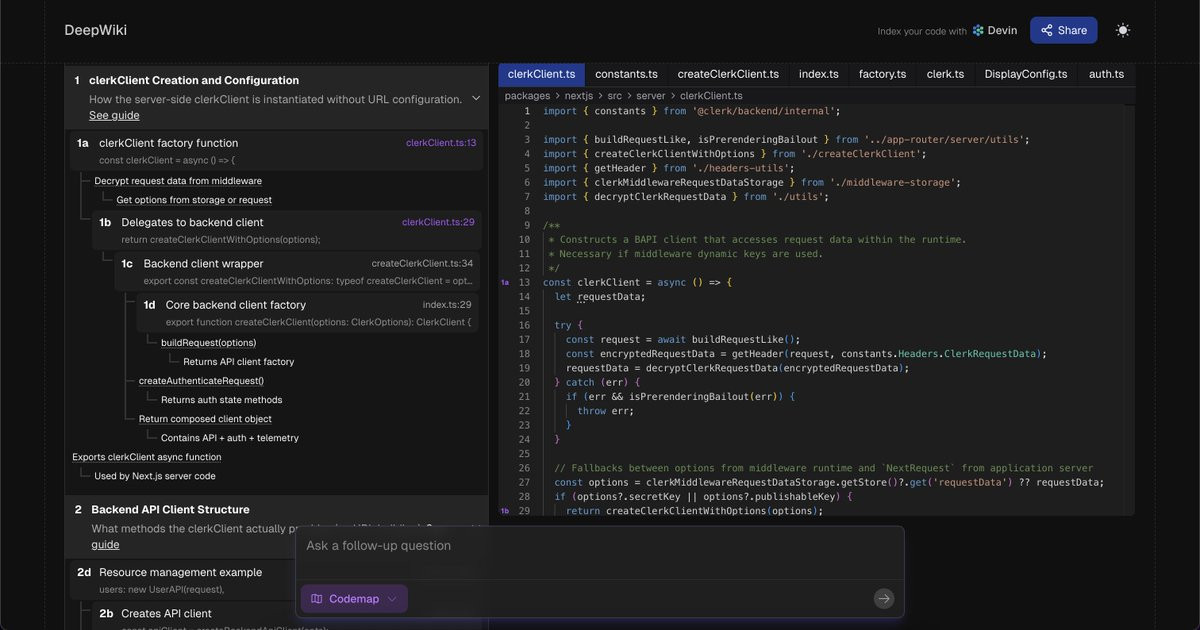The width and height of the screenshot is (1200, 630).
Task: Open the createClerkClient.ts tab
Action: coord(728,74)
